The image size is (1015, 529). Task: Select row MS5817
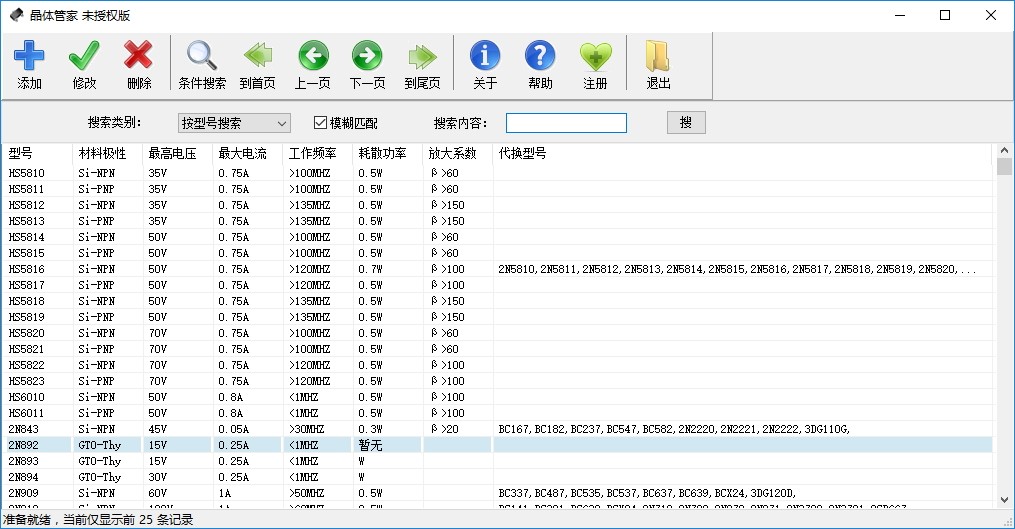[497, 285]
